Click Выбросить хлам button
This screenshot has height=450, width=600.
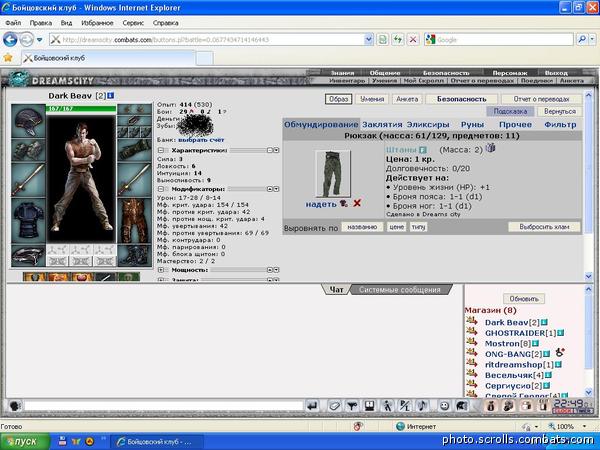point(544,227)
